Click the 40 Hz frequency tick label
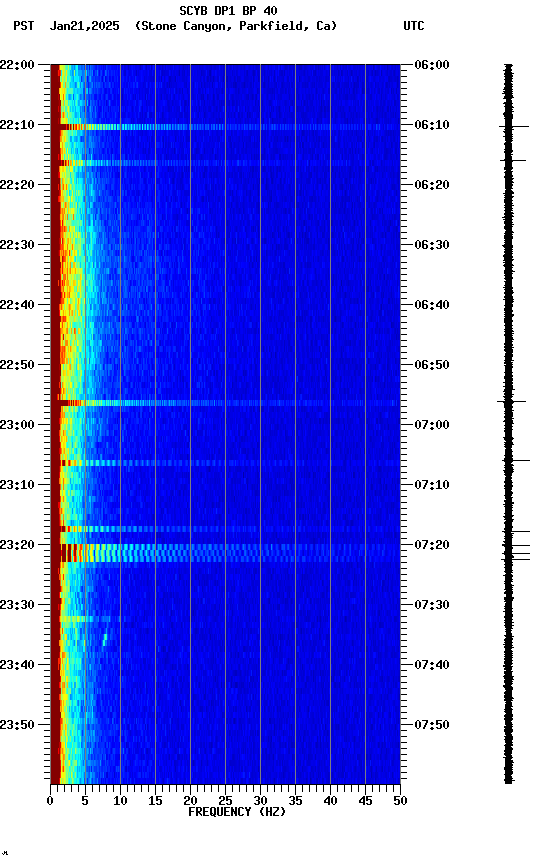 [x=330, y=801]
